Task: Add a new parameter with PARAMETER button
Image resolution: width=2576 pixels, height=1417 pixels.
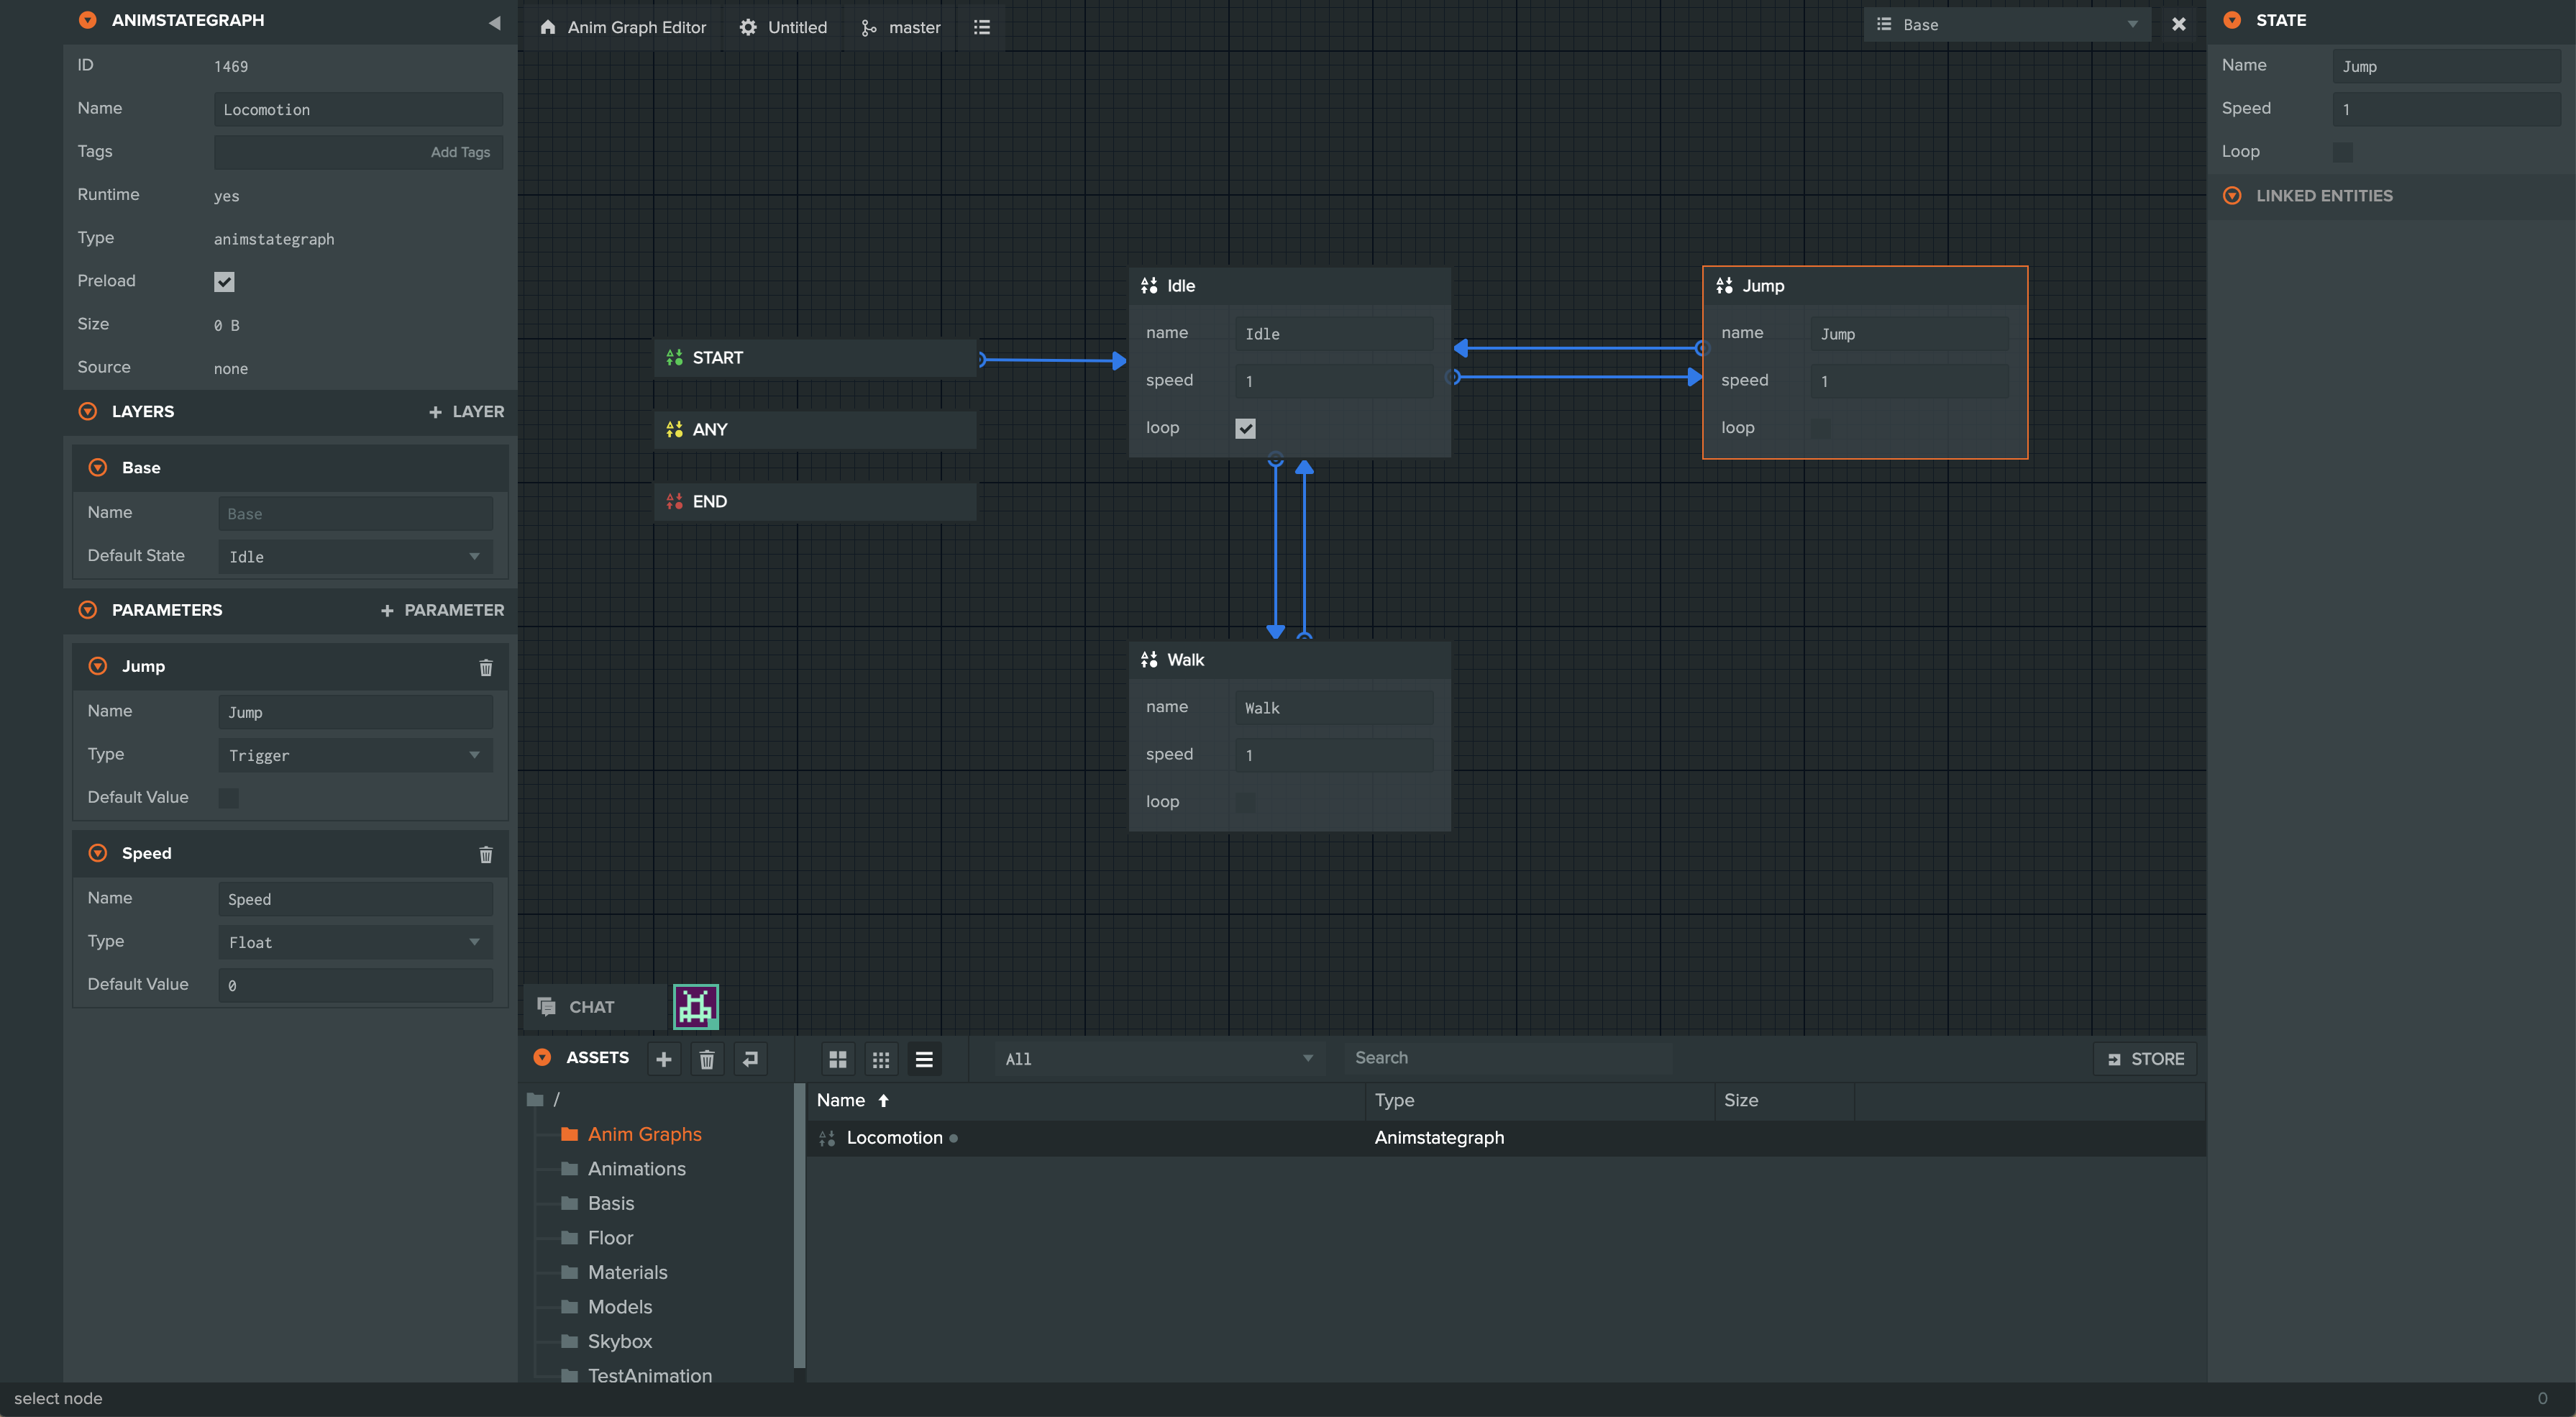Action: pyautogui.click(x=443, y=610)
